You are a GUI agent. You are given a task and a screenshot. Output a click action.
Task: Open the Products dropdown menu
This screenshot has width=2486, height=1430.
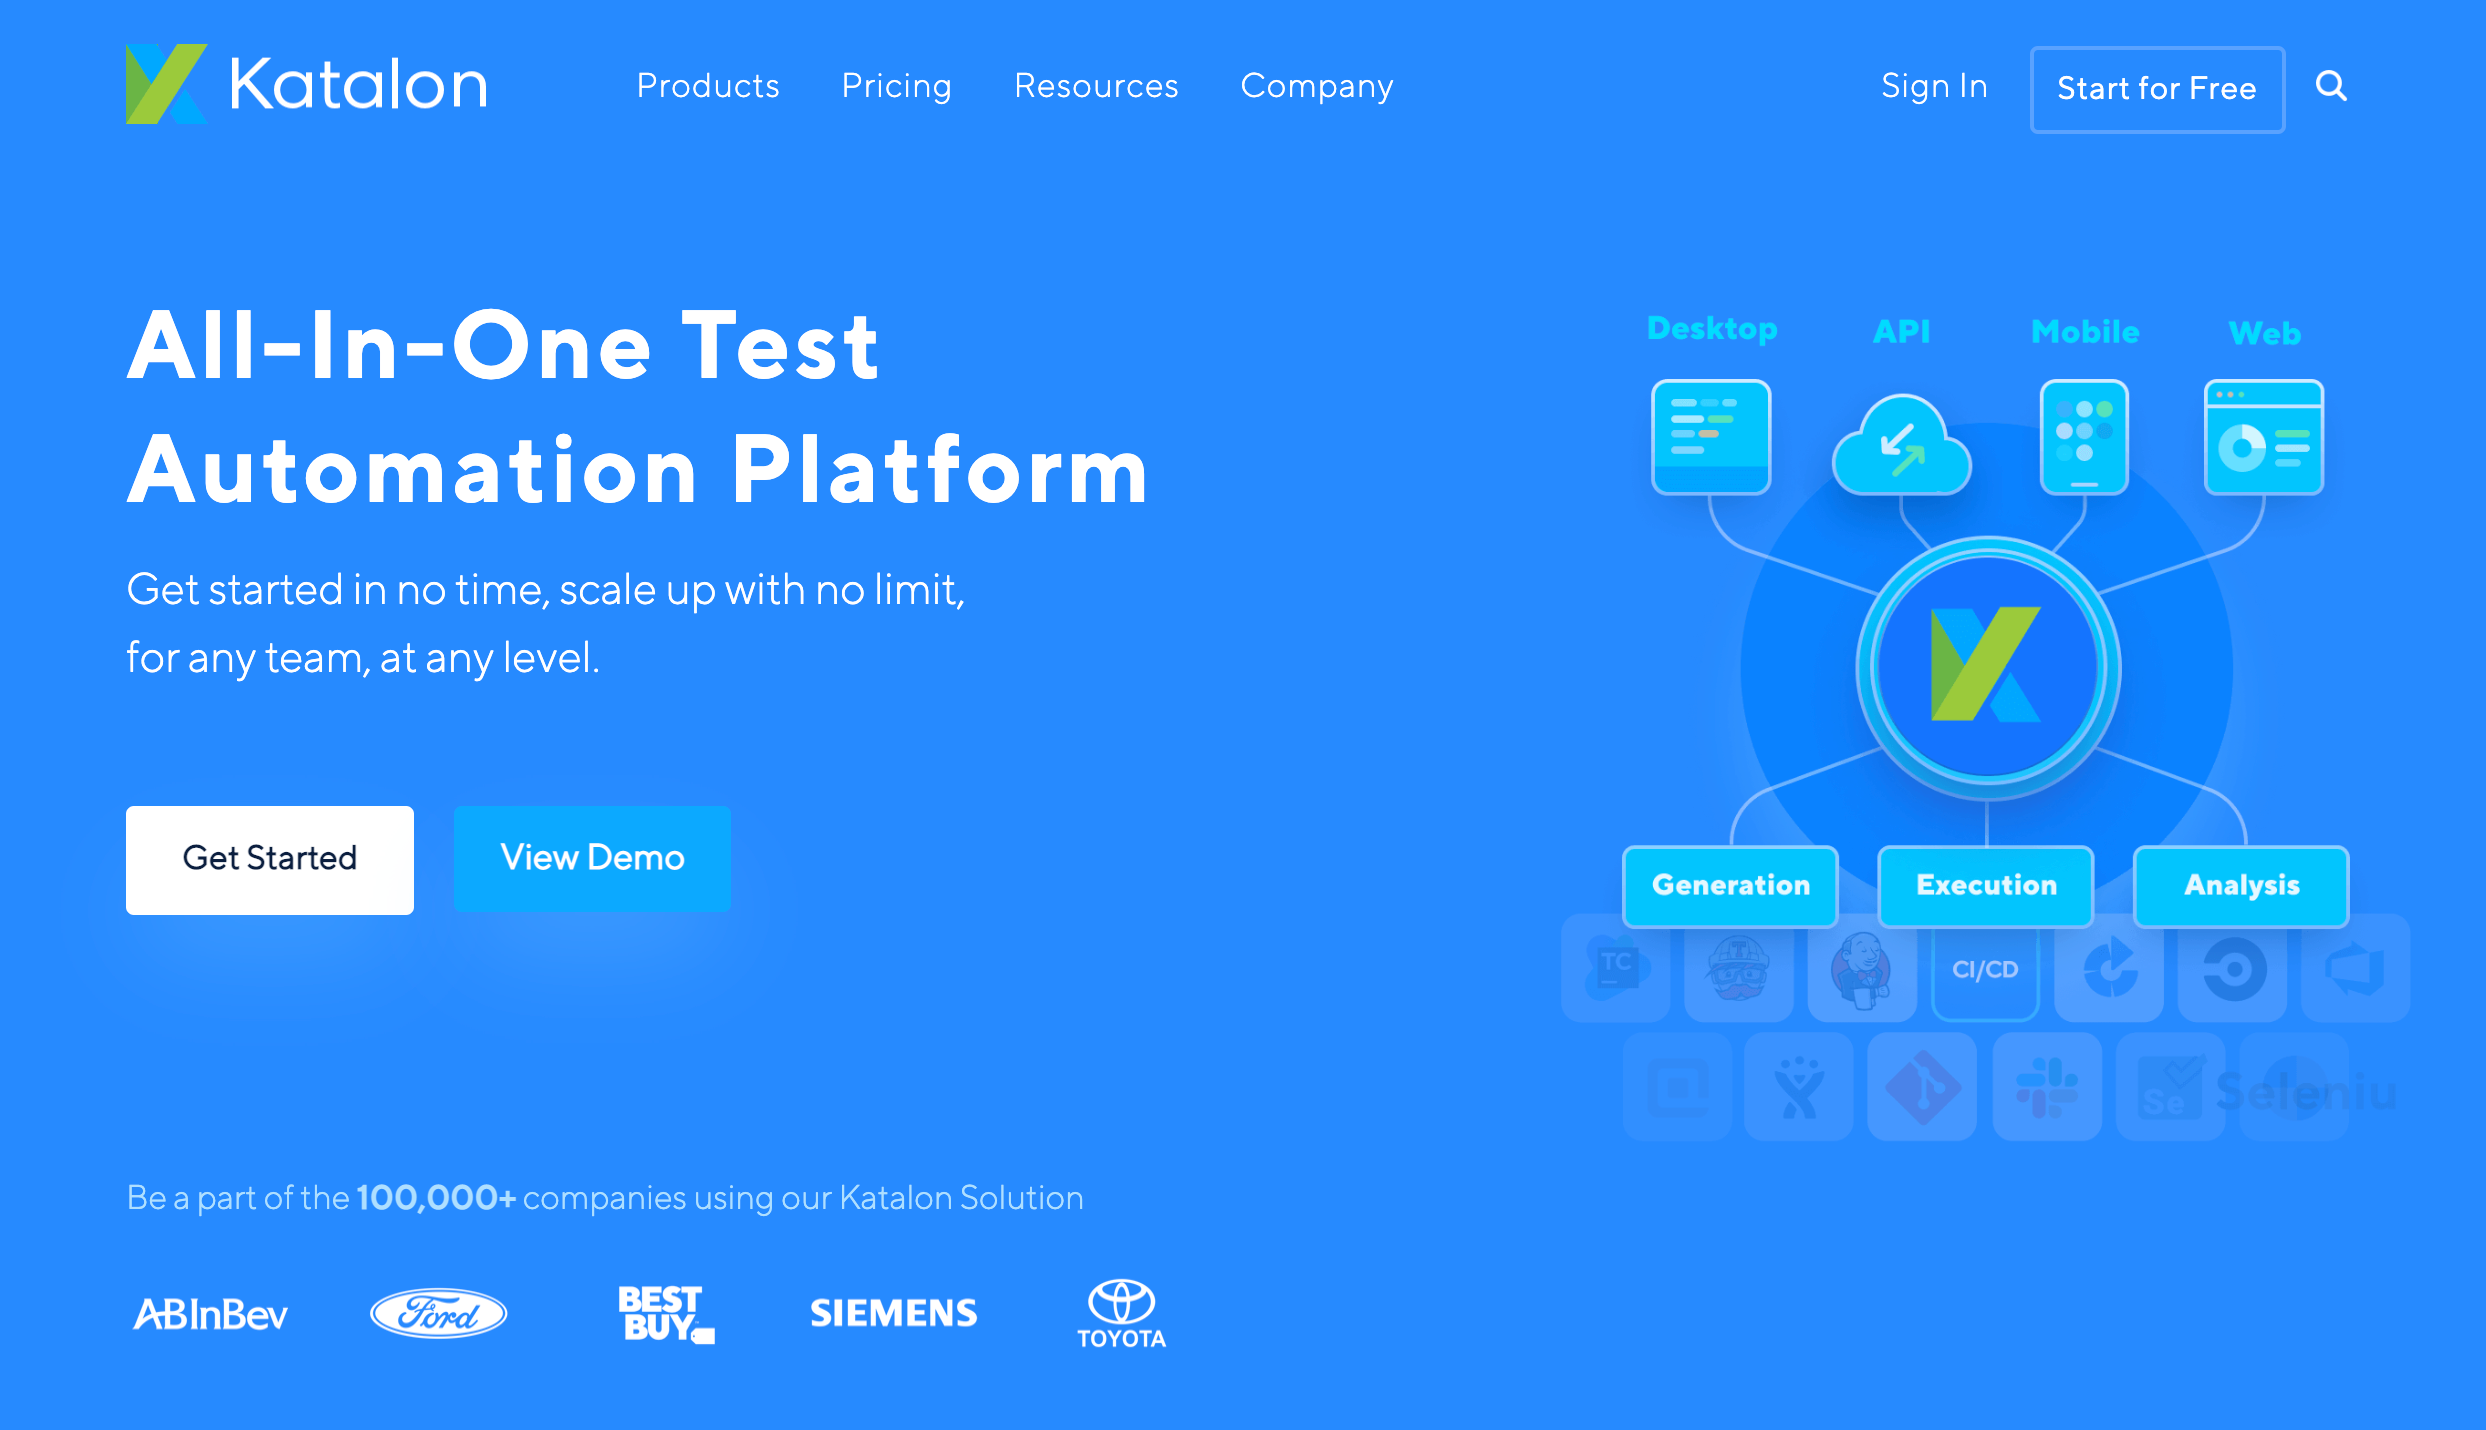pyautogui.click(x=707, y=87)
